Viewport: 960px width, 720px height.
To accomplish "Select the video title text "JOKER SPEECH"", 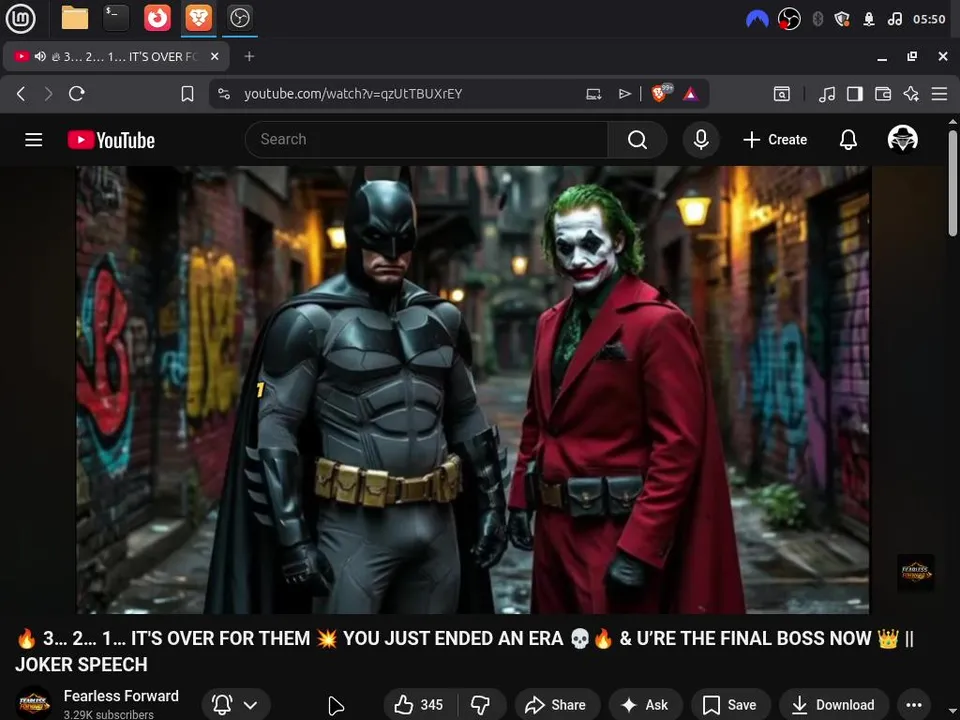I will [81, 664].
